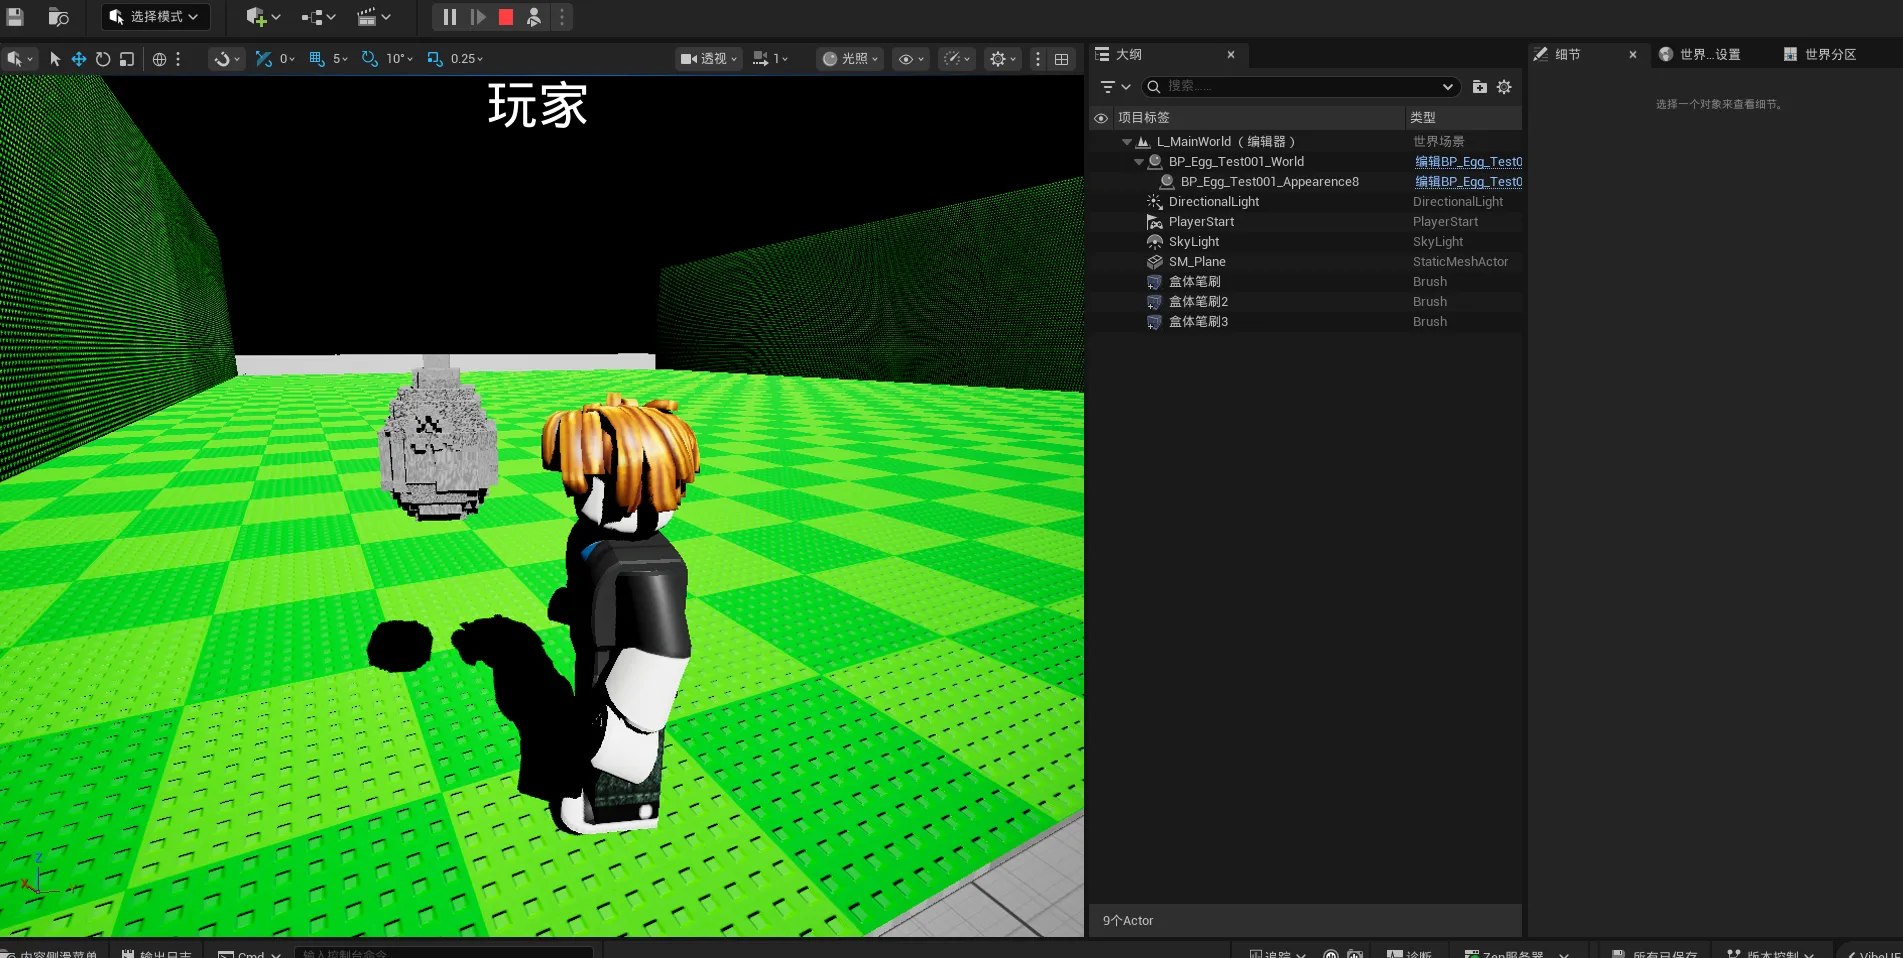Switch to the 世界...设置 tab
Screen dimensions: 1903x958
pos(1710,55)
